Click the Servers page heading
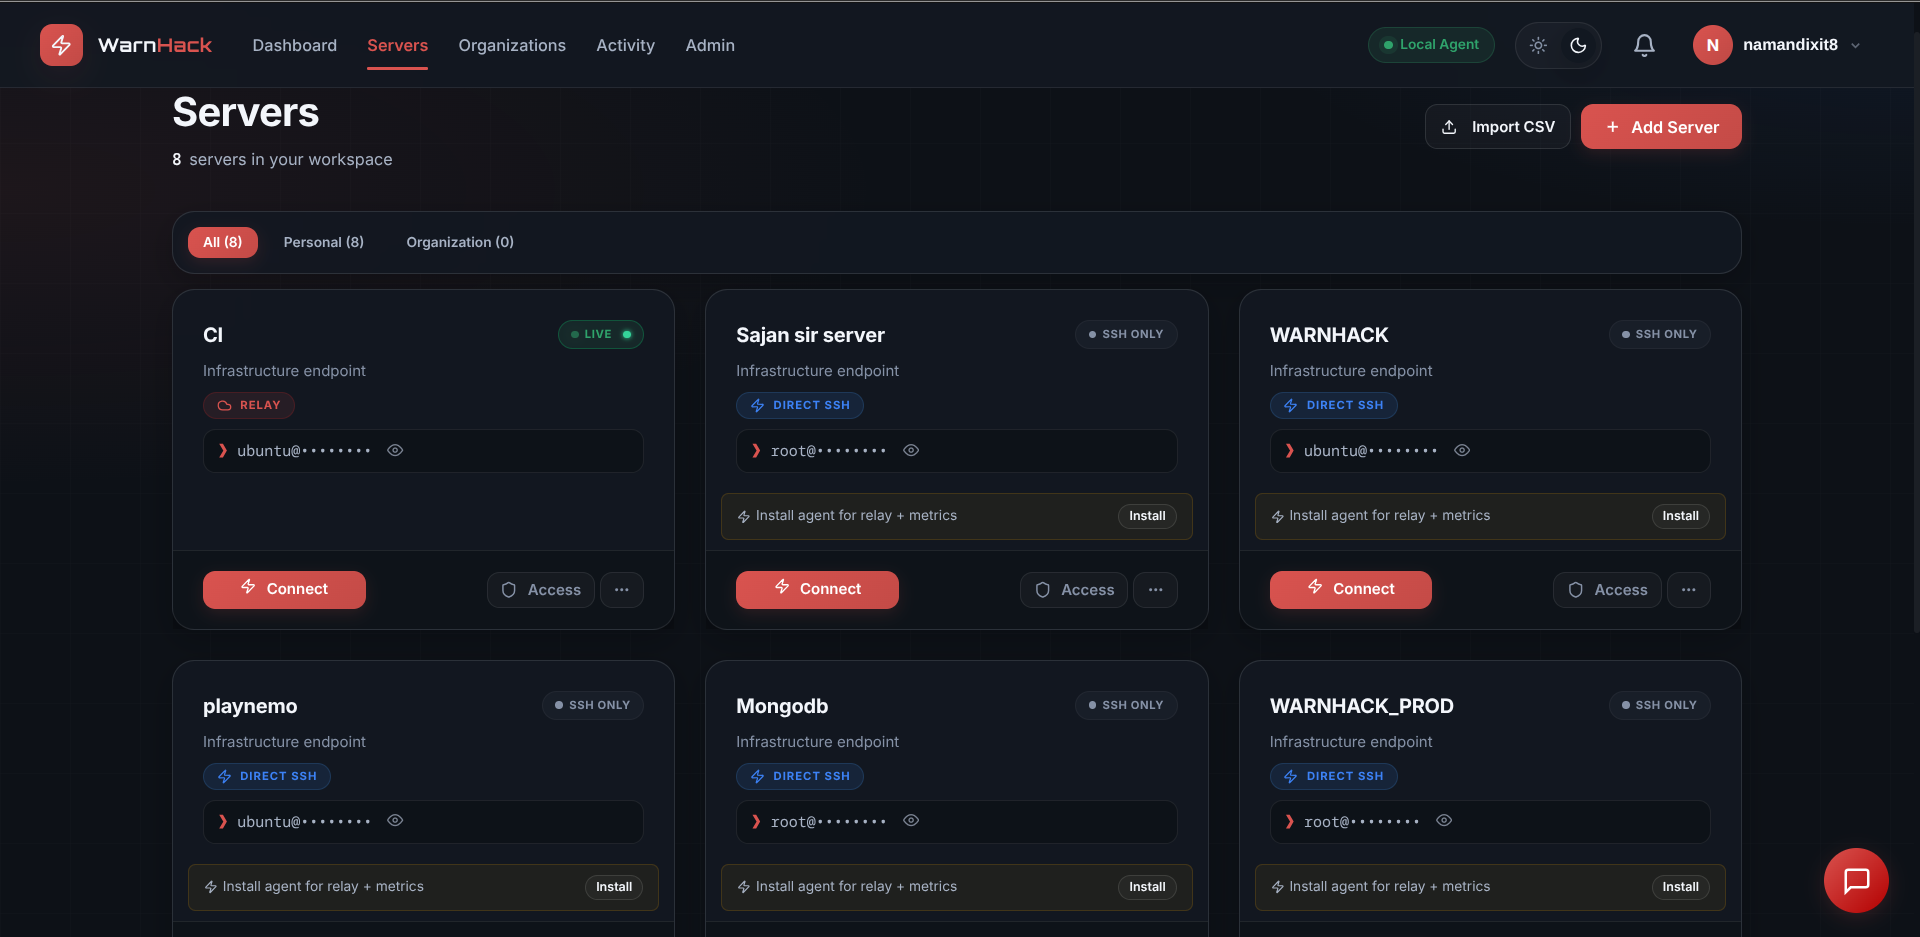 [246, 113]
